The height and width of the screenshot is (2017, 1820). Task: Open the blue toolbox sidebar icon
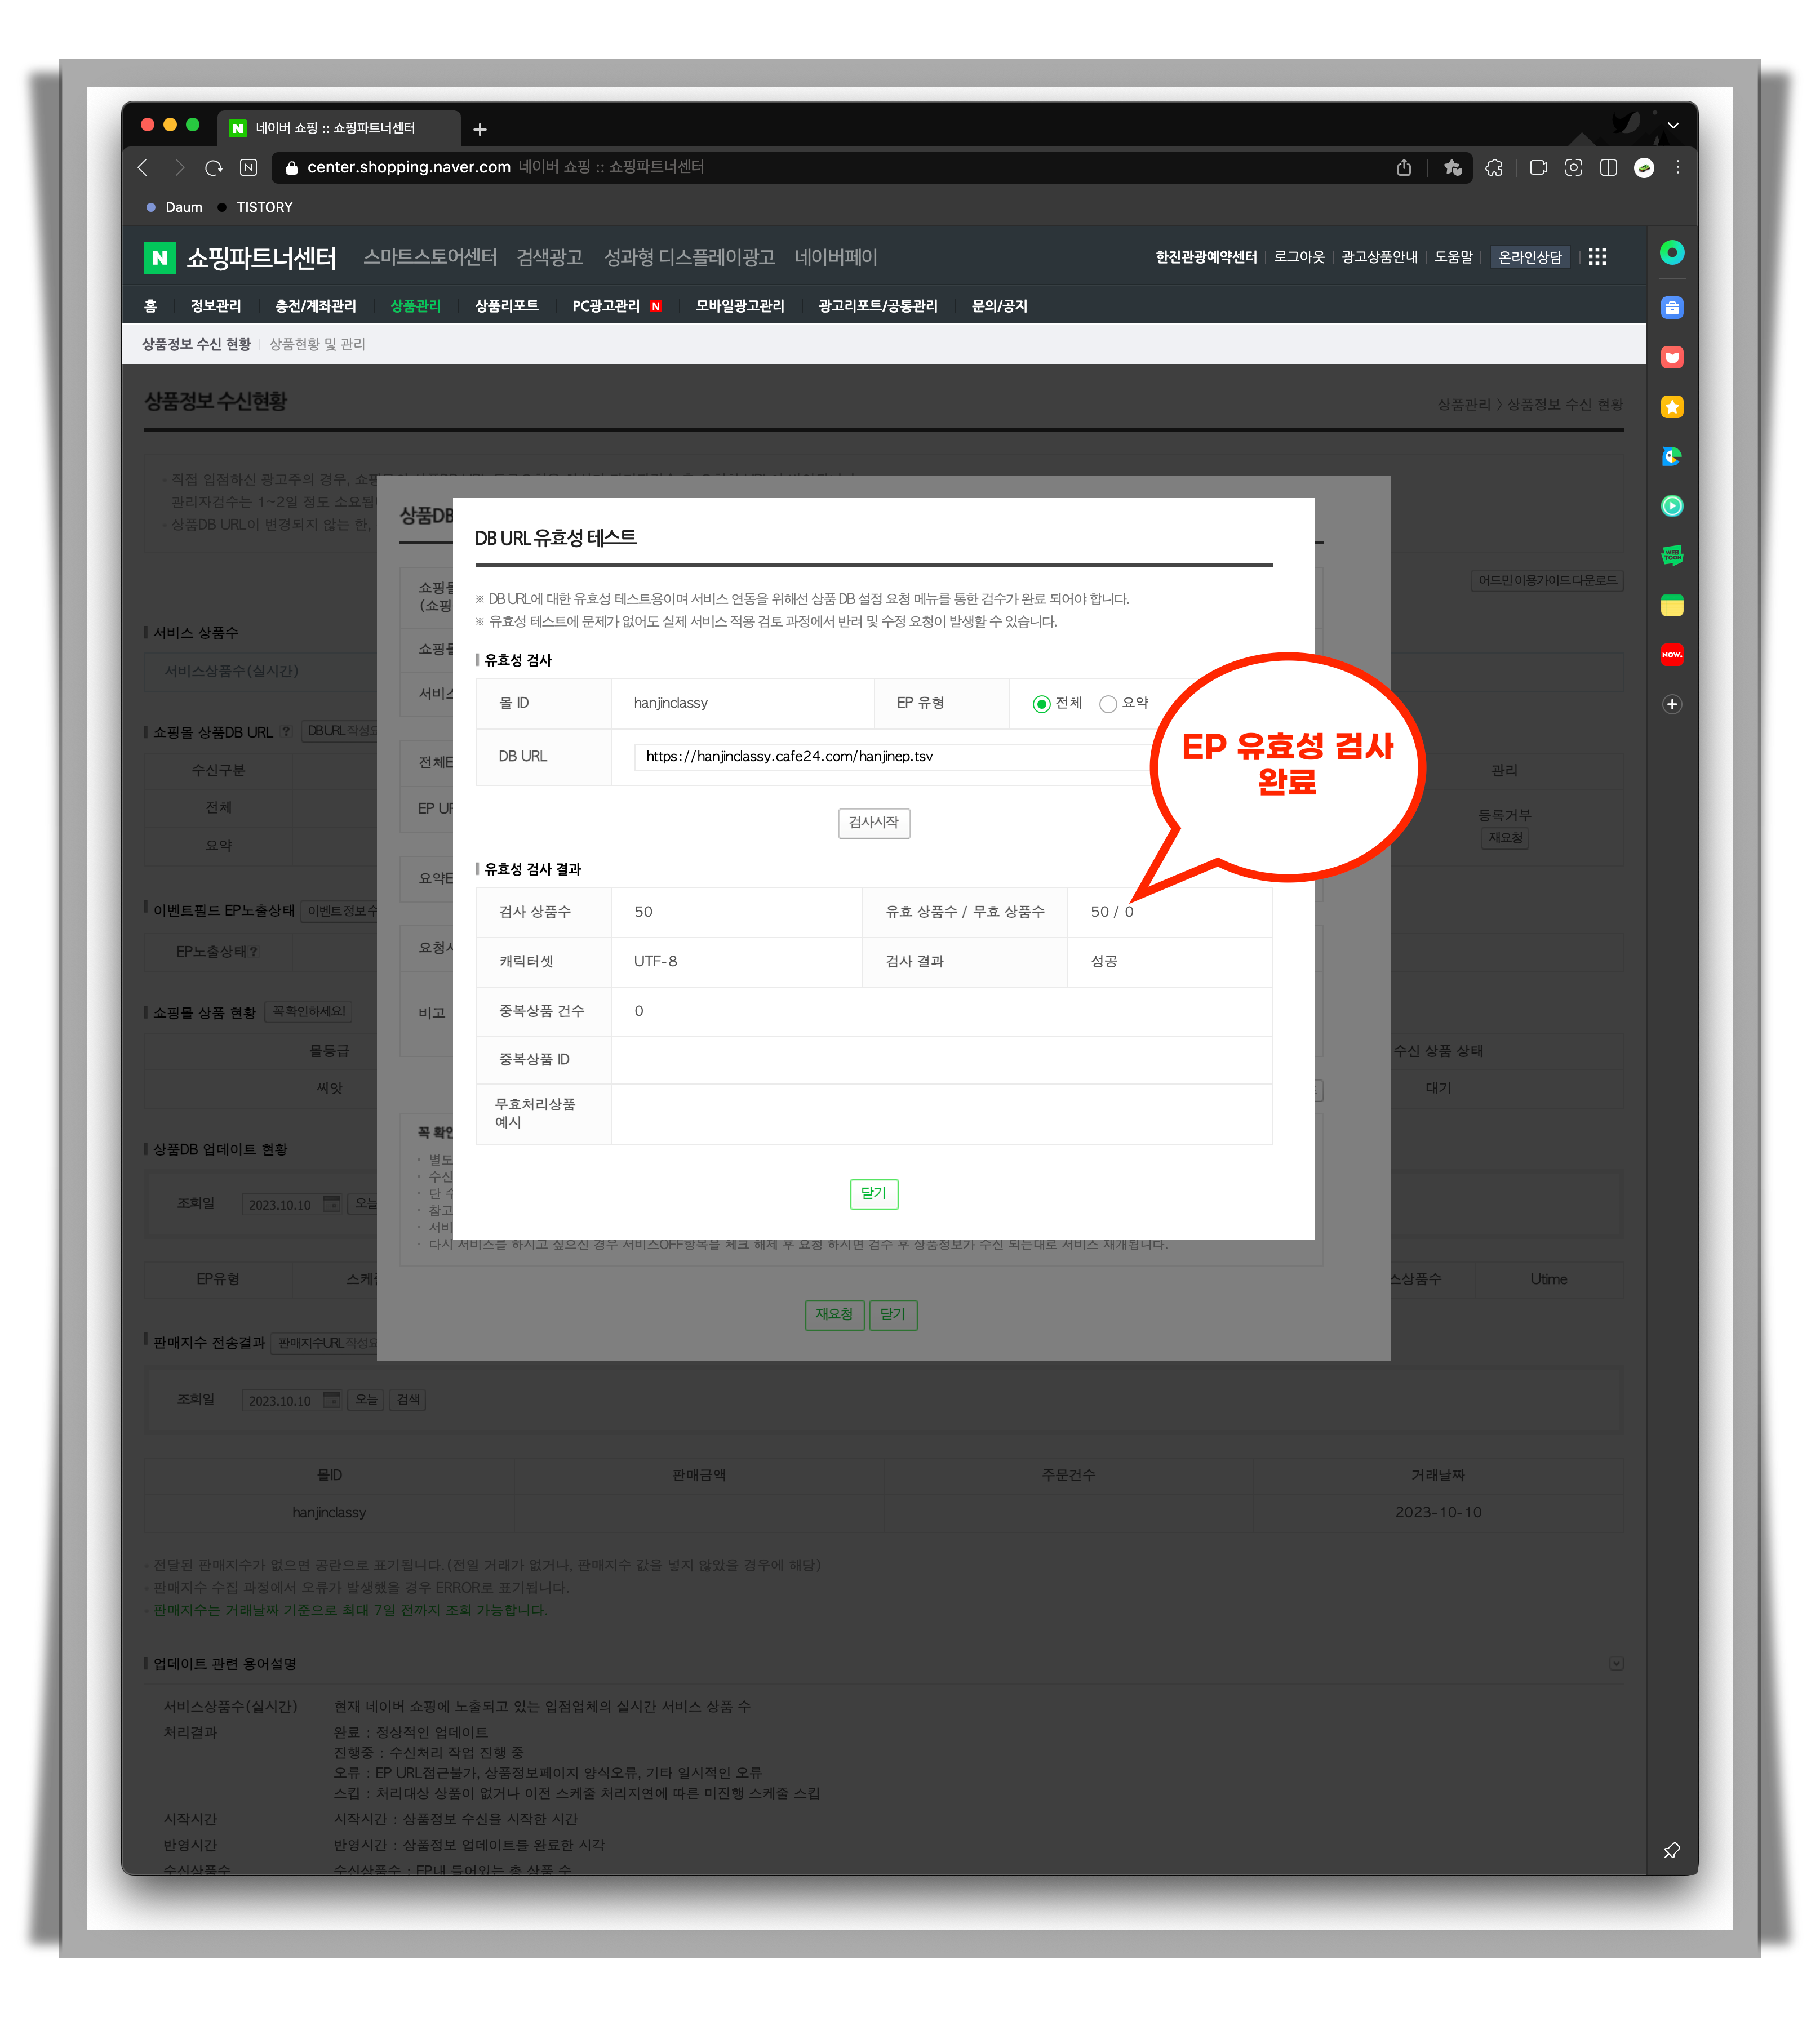click(x=1672, y=307)
